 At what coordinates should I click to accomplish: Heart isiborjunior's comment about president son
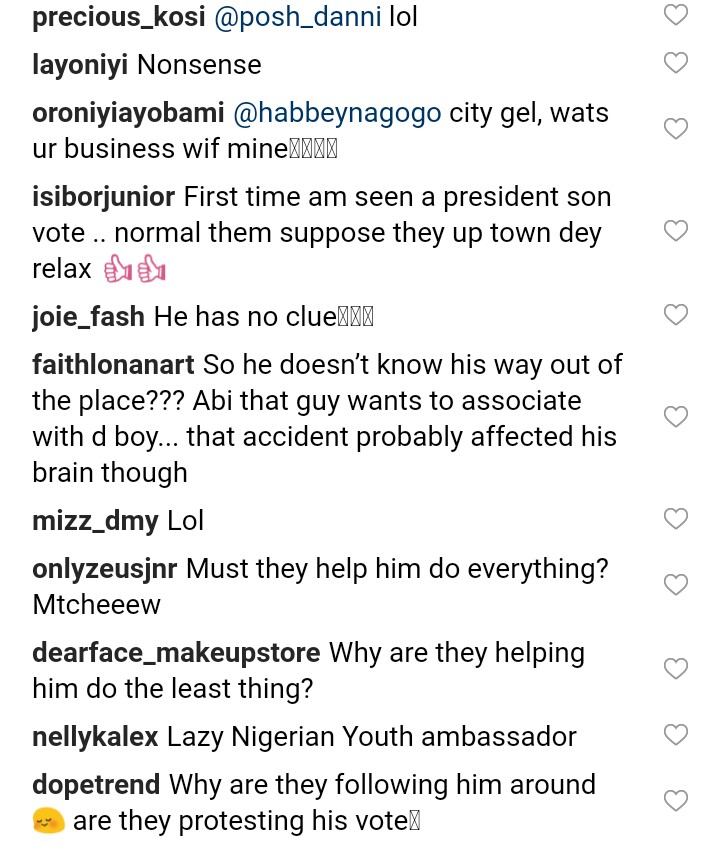(x=676, y=231)
